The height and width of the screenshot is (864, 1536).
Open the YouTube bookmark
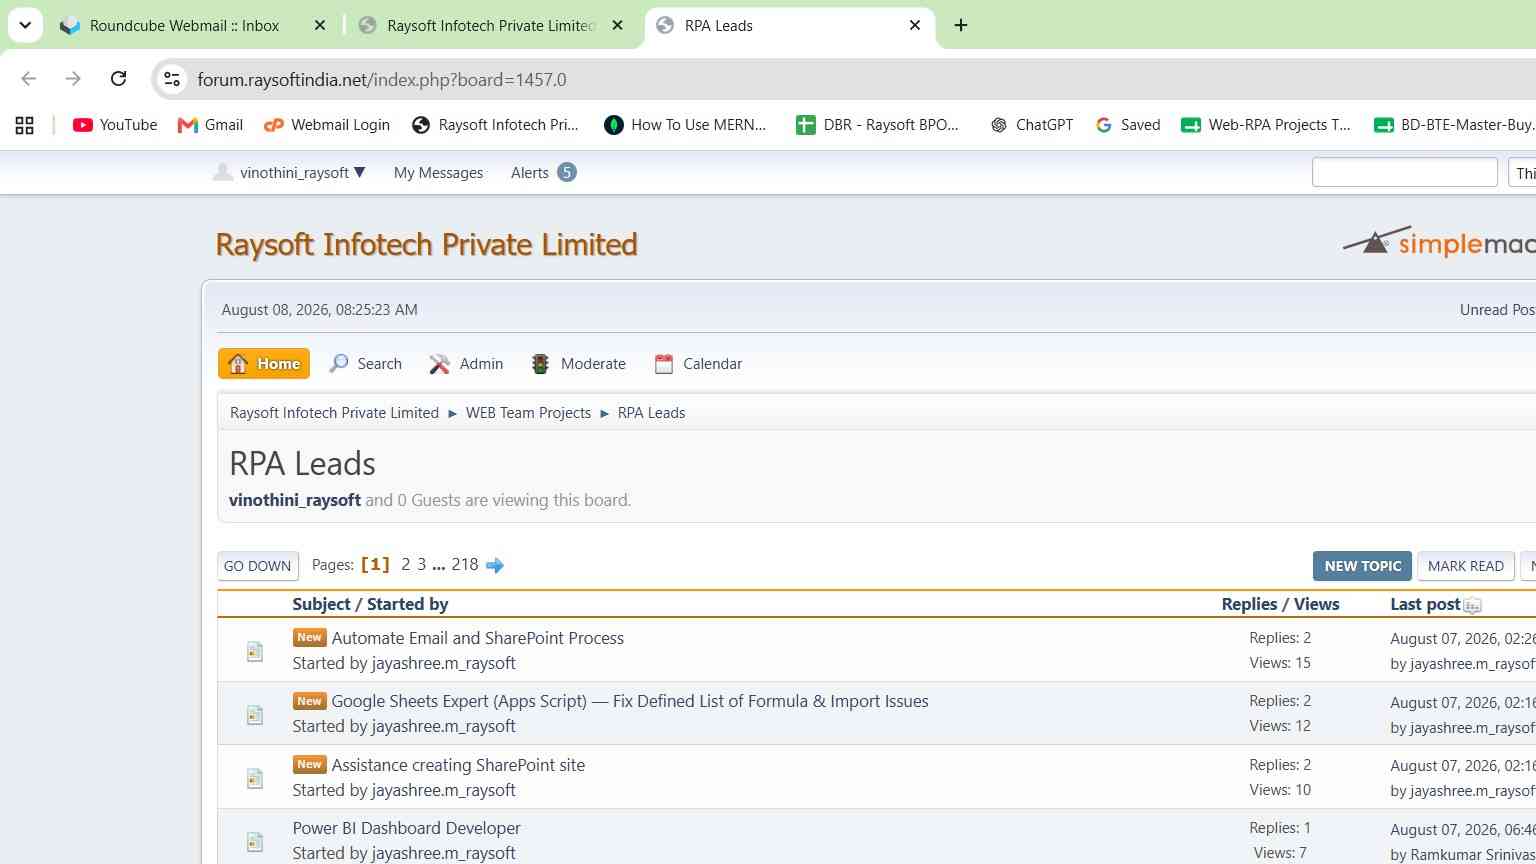(x=115, y=125)
